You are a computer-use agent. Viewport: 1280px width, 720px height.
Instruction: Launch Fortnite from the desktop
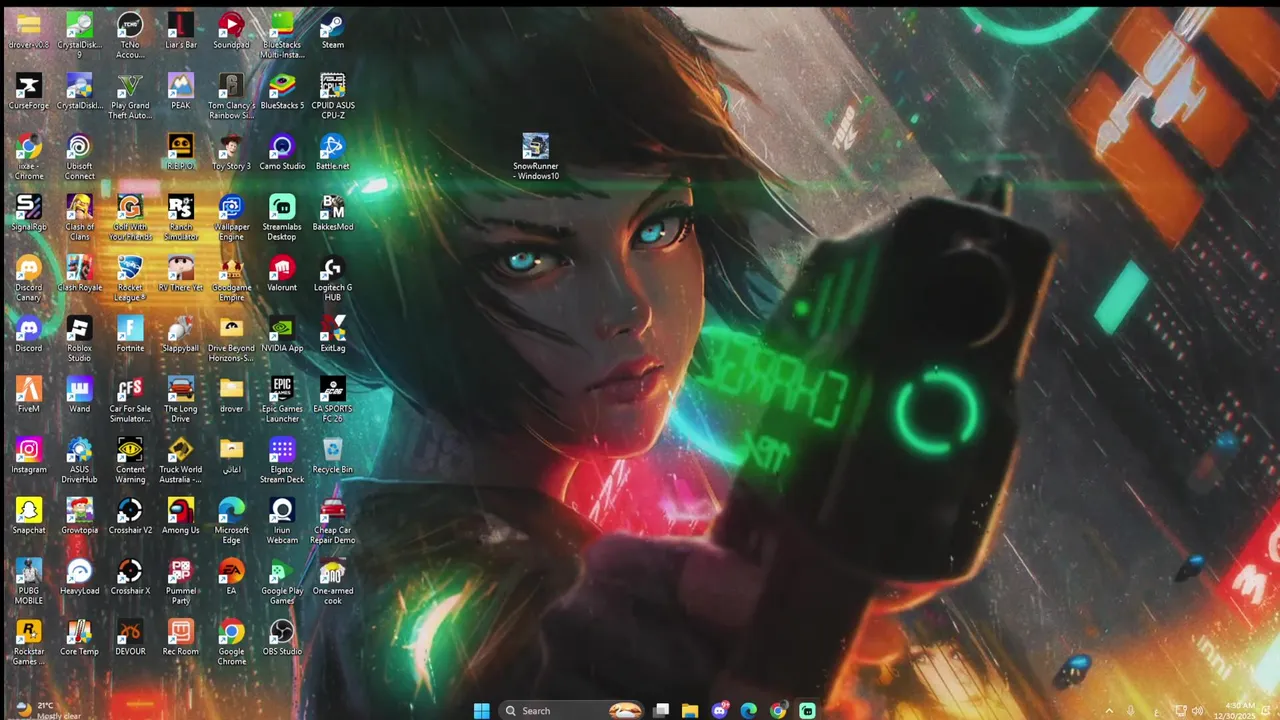click(x=130, y=335)
